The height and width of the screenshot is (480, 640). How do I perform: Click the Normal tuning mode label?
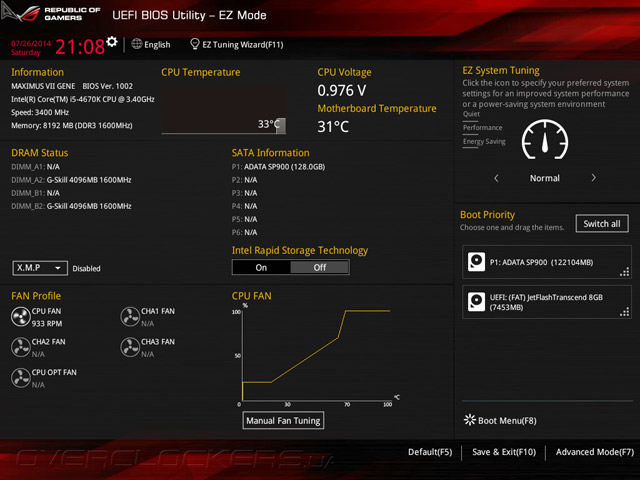[x=544, y=178]
